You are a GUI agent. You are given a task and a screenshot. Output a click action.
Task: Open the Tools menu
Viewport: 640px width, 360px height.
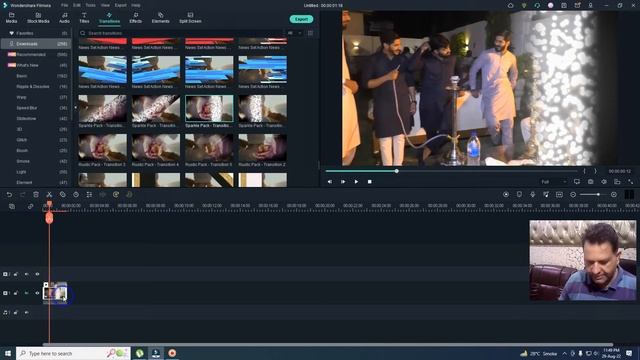click(90, 5)
